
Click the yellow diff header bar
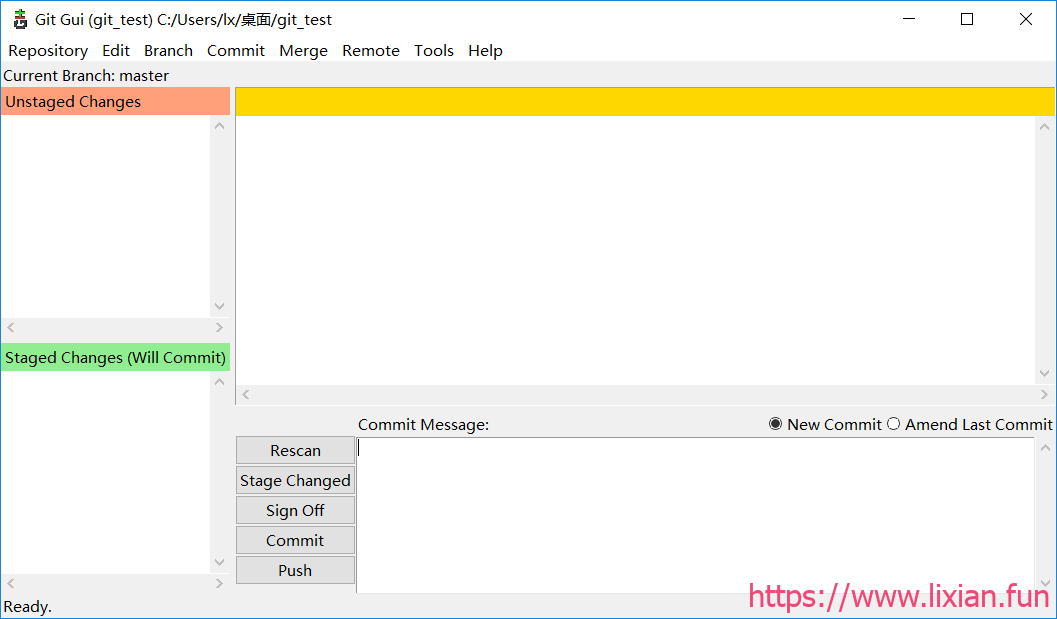pyautogui.click(x=645, y=102)
